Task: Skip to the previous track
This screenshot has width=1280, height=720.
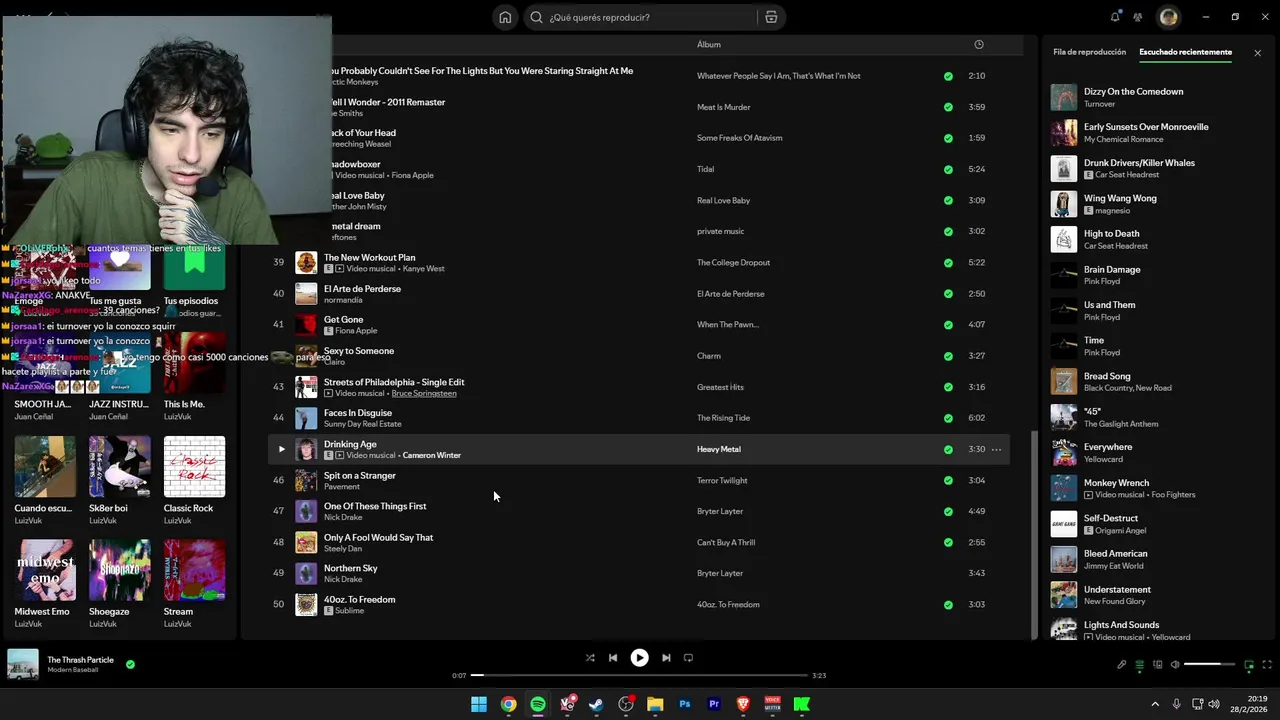Action: [613, 658]
